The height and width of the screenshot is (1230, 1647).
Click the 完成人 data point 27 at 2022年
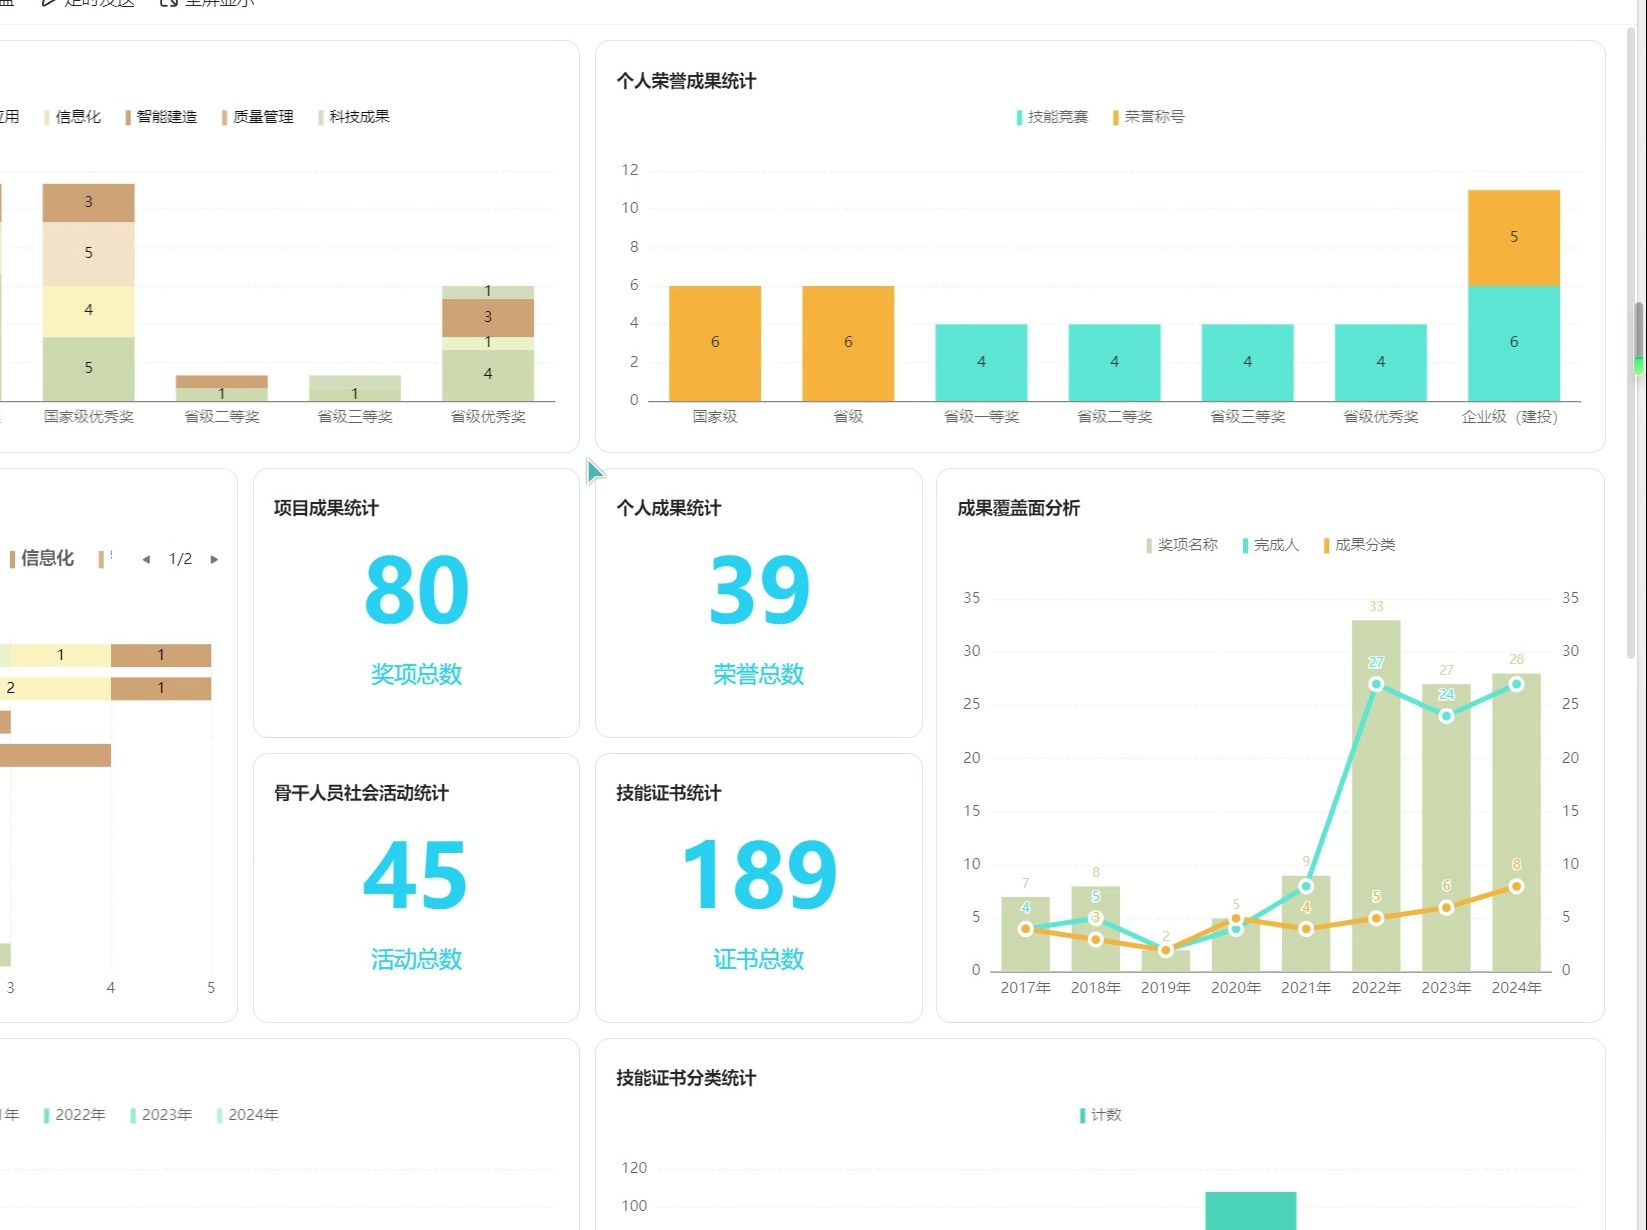tap(1376, 684)
